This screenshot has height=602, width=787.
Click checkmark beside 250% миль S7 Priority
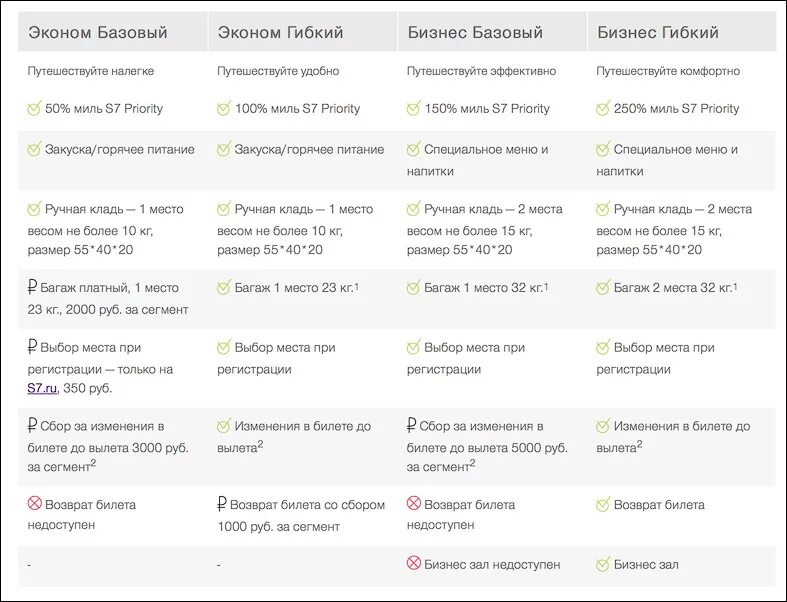click(x=603, y=108)
